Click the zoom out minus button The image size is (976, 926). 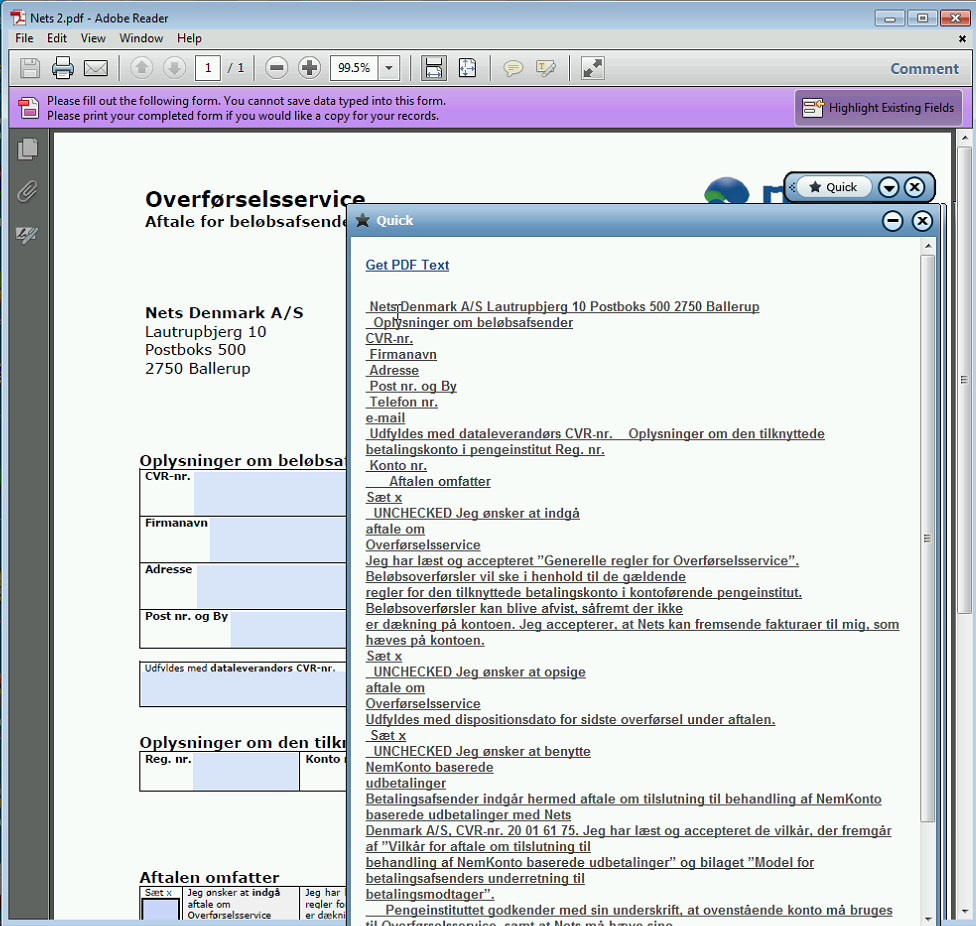point(277,68)
